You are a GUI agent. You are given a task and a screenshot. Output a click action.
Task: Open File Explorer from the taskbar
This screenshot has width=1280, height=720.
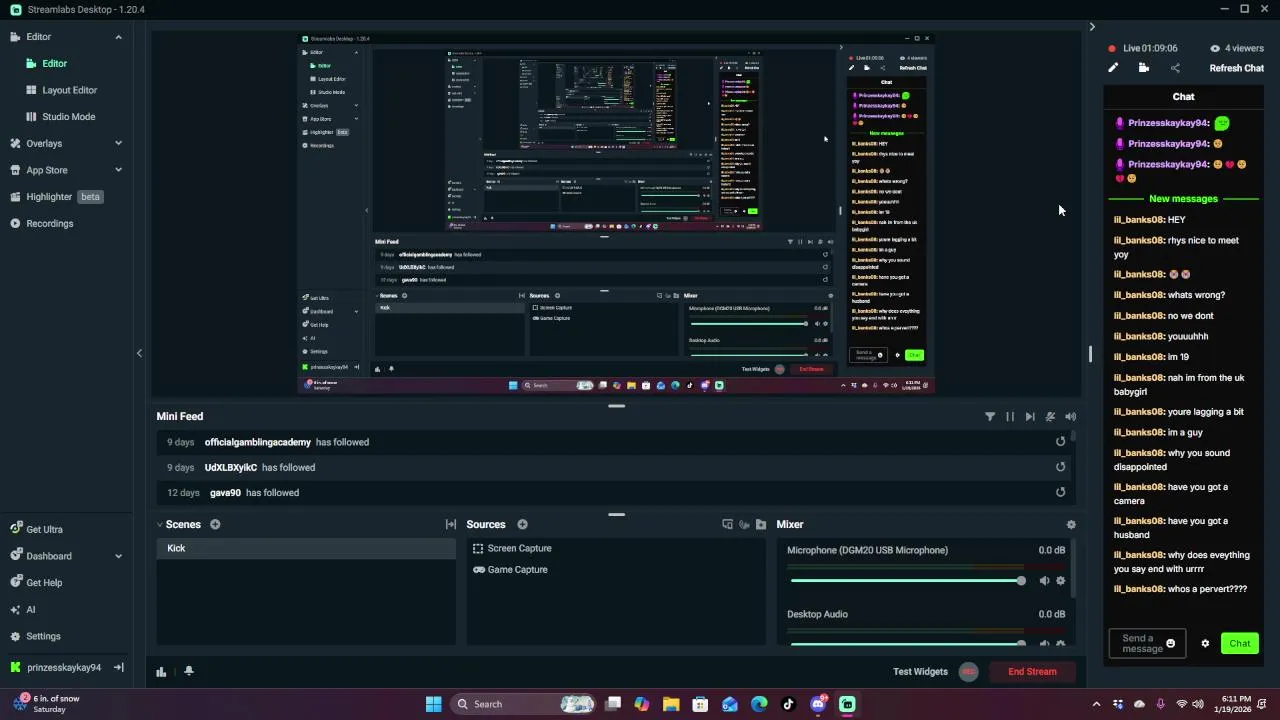[671, 704]
